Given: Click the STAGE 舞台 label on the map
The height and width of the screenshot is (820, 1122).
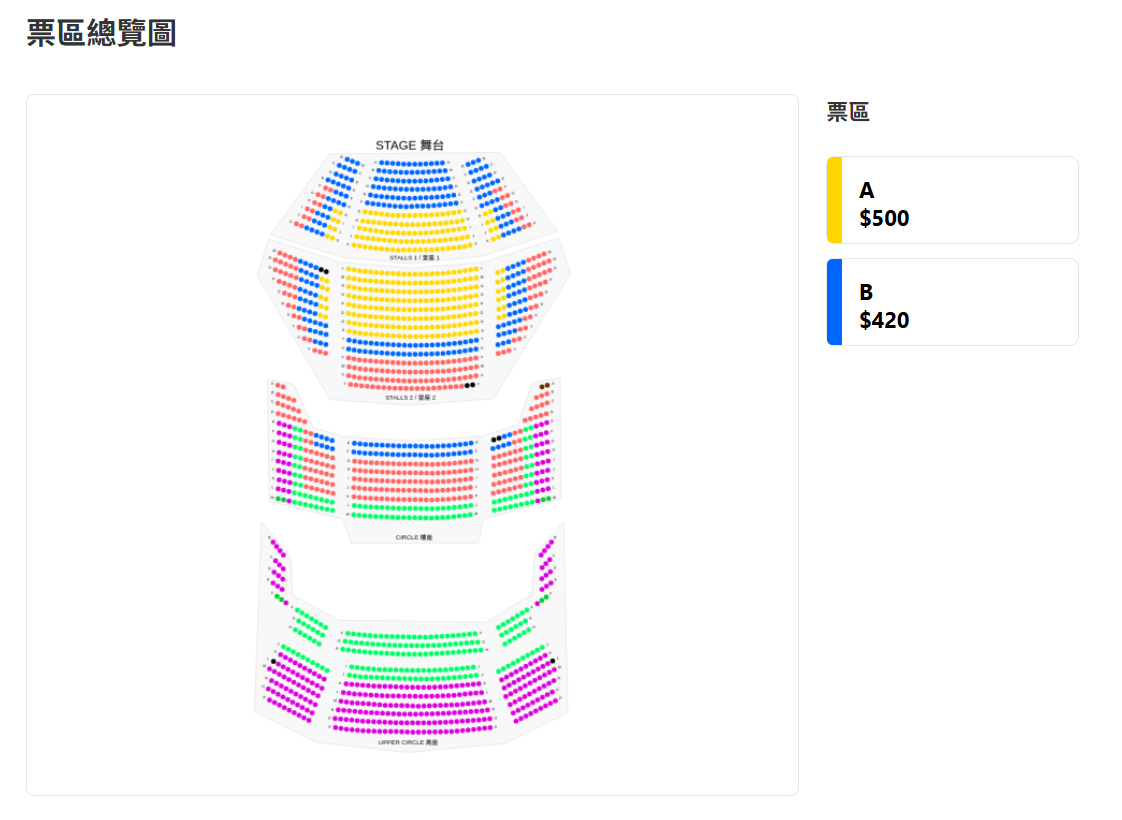Looking at the screenshot, I should 409,145.
